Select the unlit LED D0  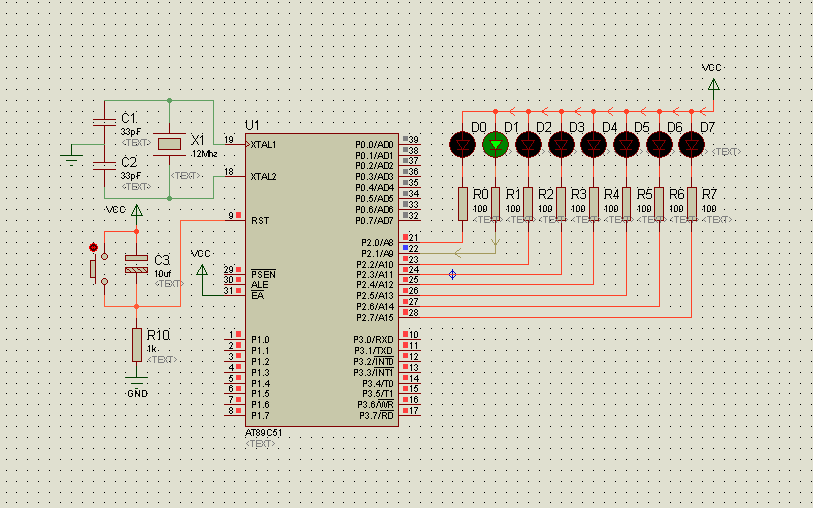pos(462,145)
